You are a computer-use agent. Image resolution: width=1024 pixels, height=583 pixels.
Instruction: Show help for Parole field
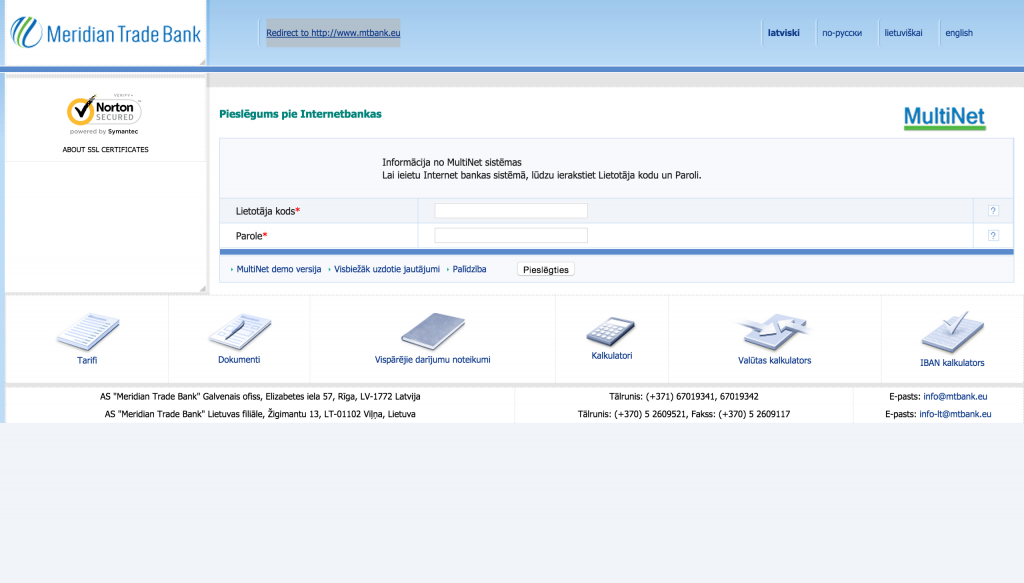(993, 236)
